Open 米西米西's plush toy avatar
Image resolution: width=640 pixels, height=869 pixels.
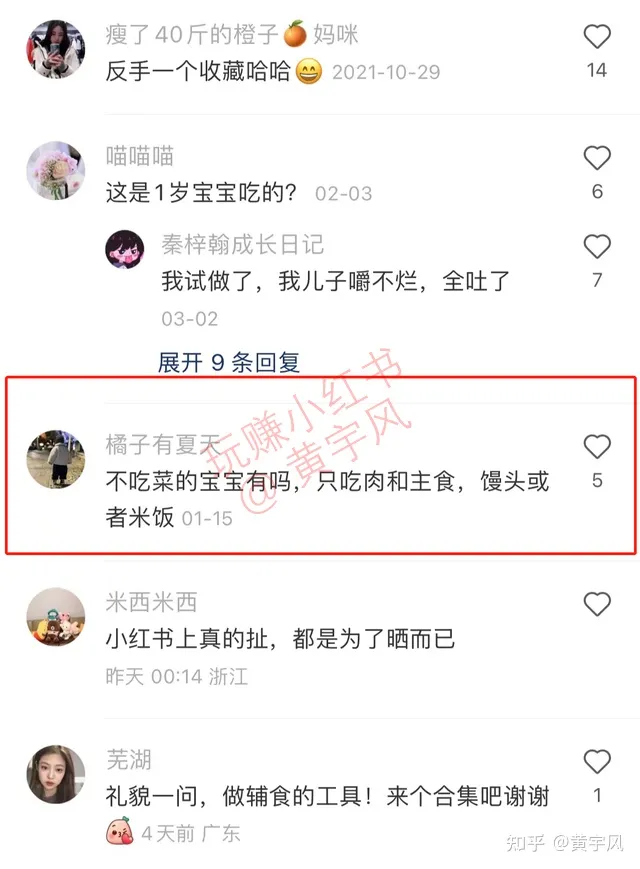click(x=56, y=617)
